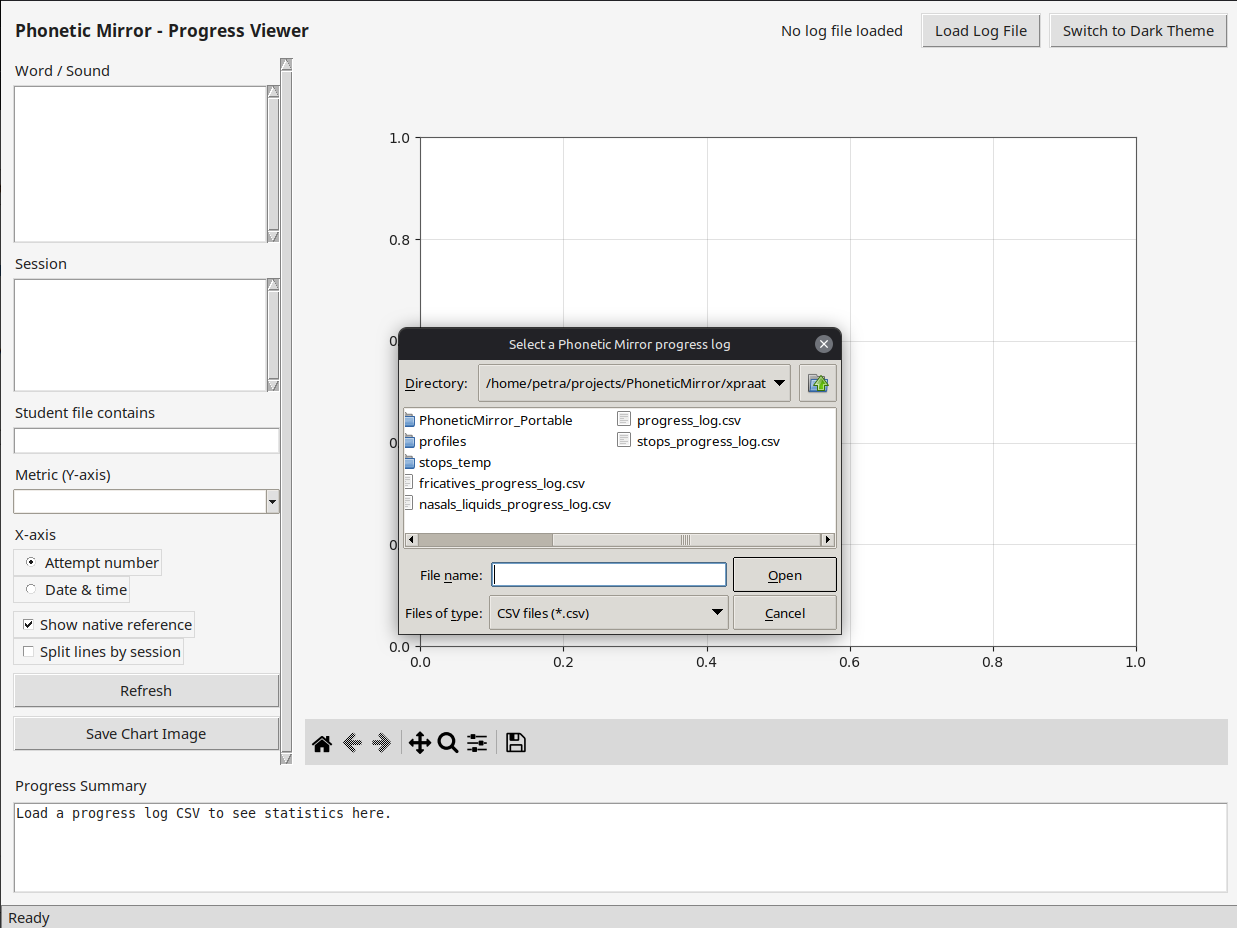Click Load Log File button
Screen dimensions: 1237x928
(981, 31)
